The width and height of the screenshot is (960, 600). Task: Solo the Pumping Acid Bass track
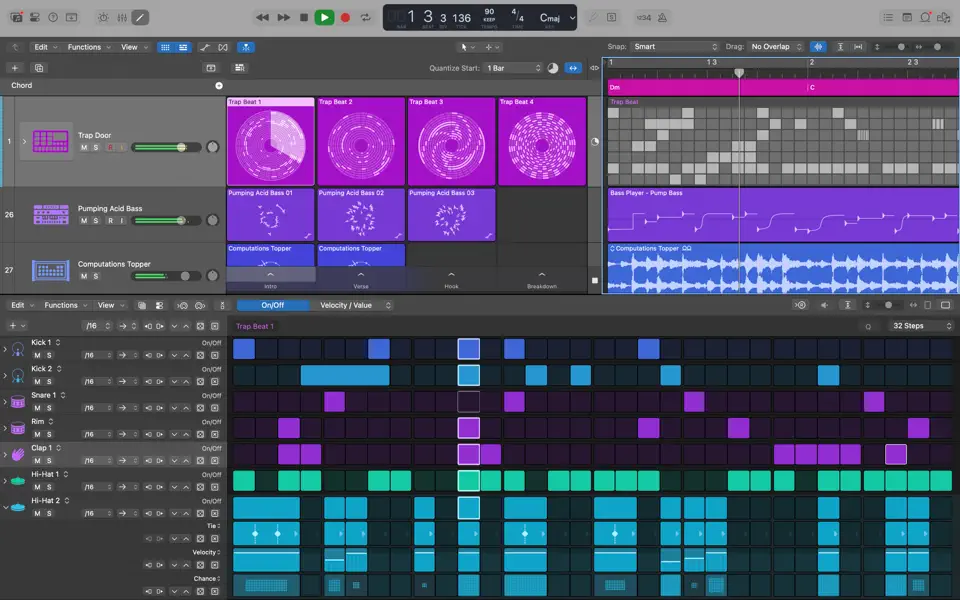(x=96, y=221)
